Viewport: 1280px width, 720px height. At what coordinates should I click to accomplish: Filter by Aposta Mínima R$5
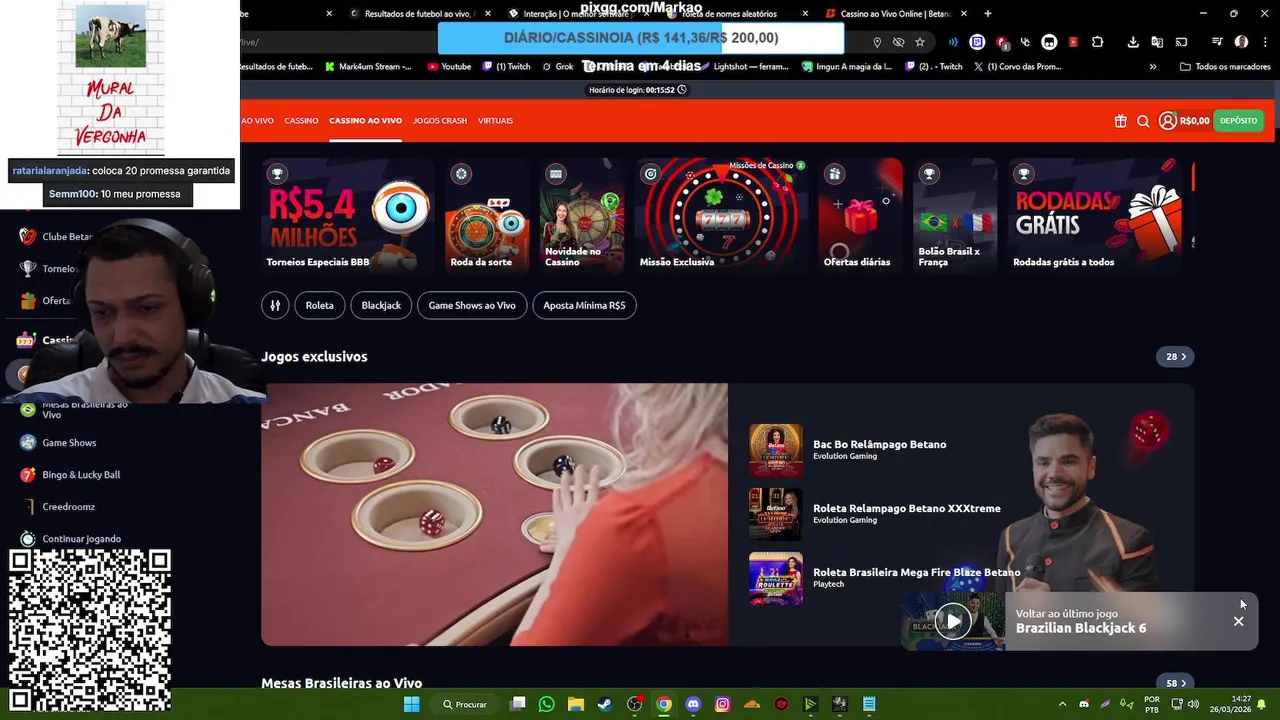pos(584,305)
